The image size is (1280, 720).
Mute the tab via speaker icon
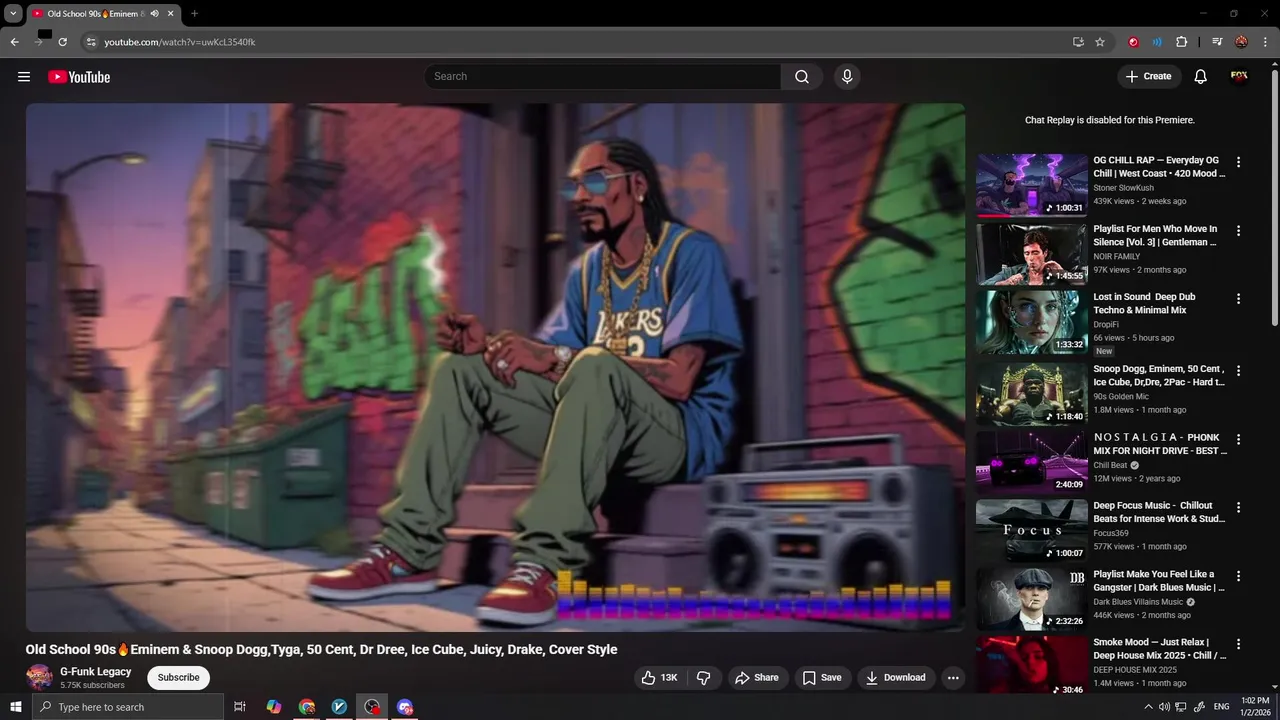click(154, 14)
